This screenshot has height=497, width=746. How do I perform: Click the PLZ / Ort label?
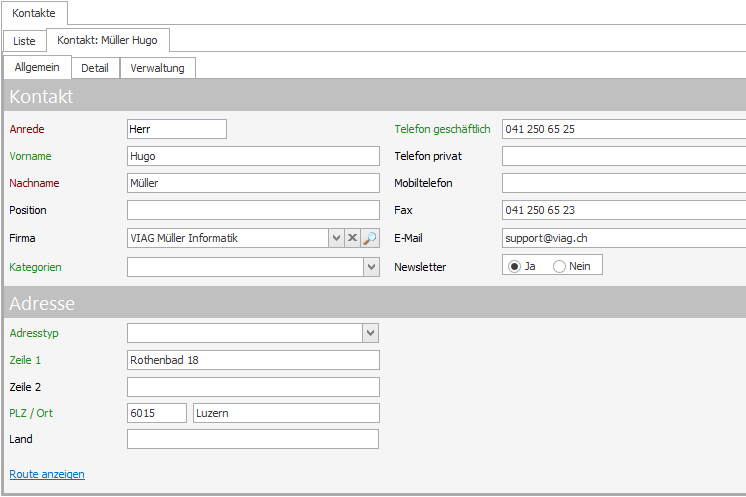pos(31,413)
